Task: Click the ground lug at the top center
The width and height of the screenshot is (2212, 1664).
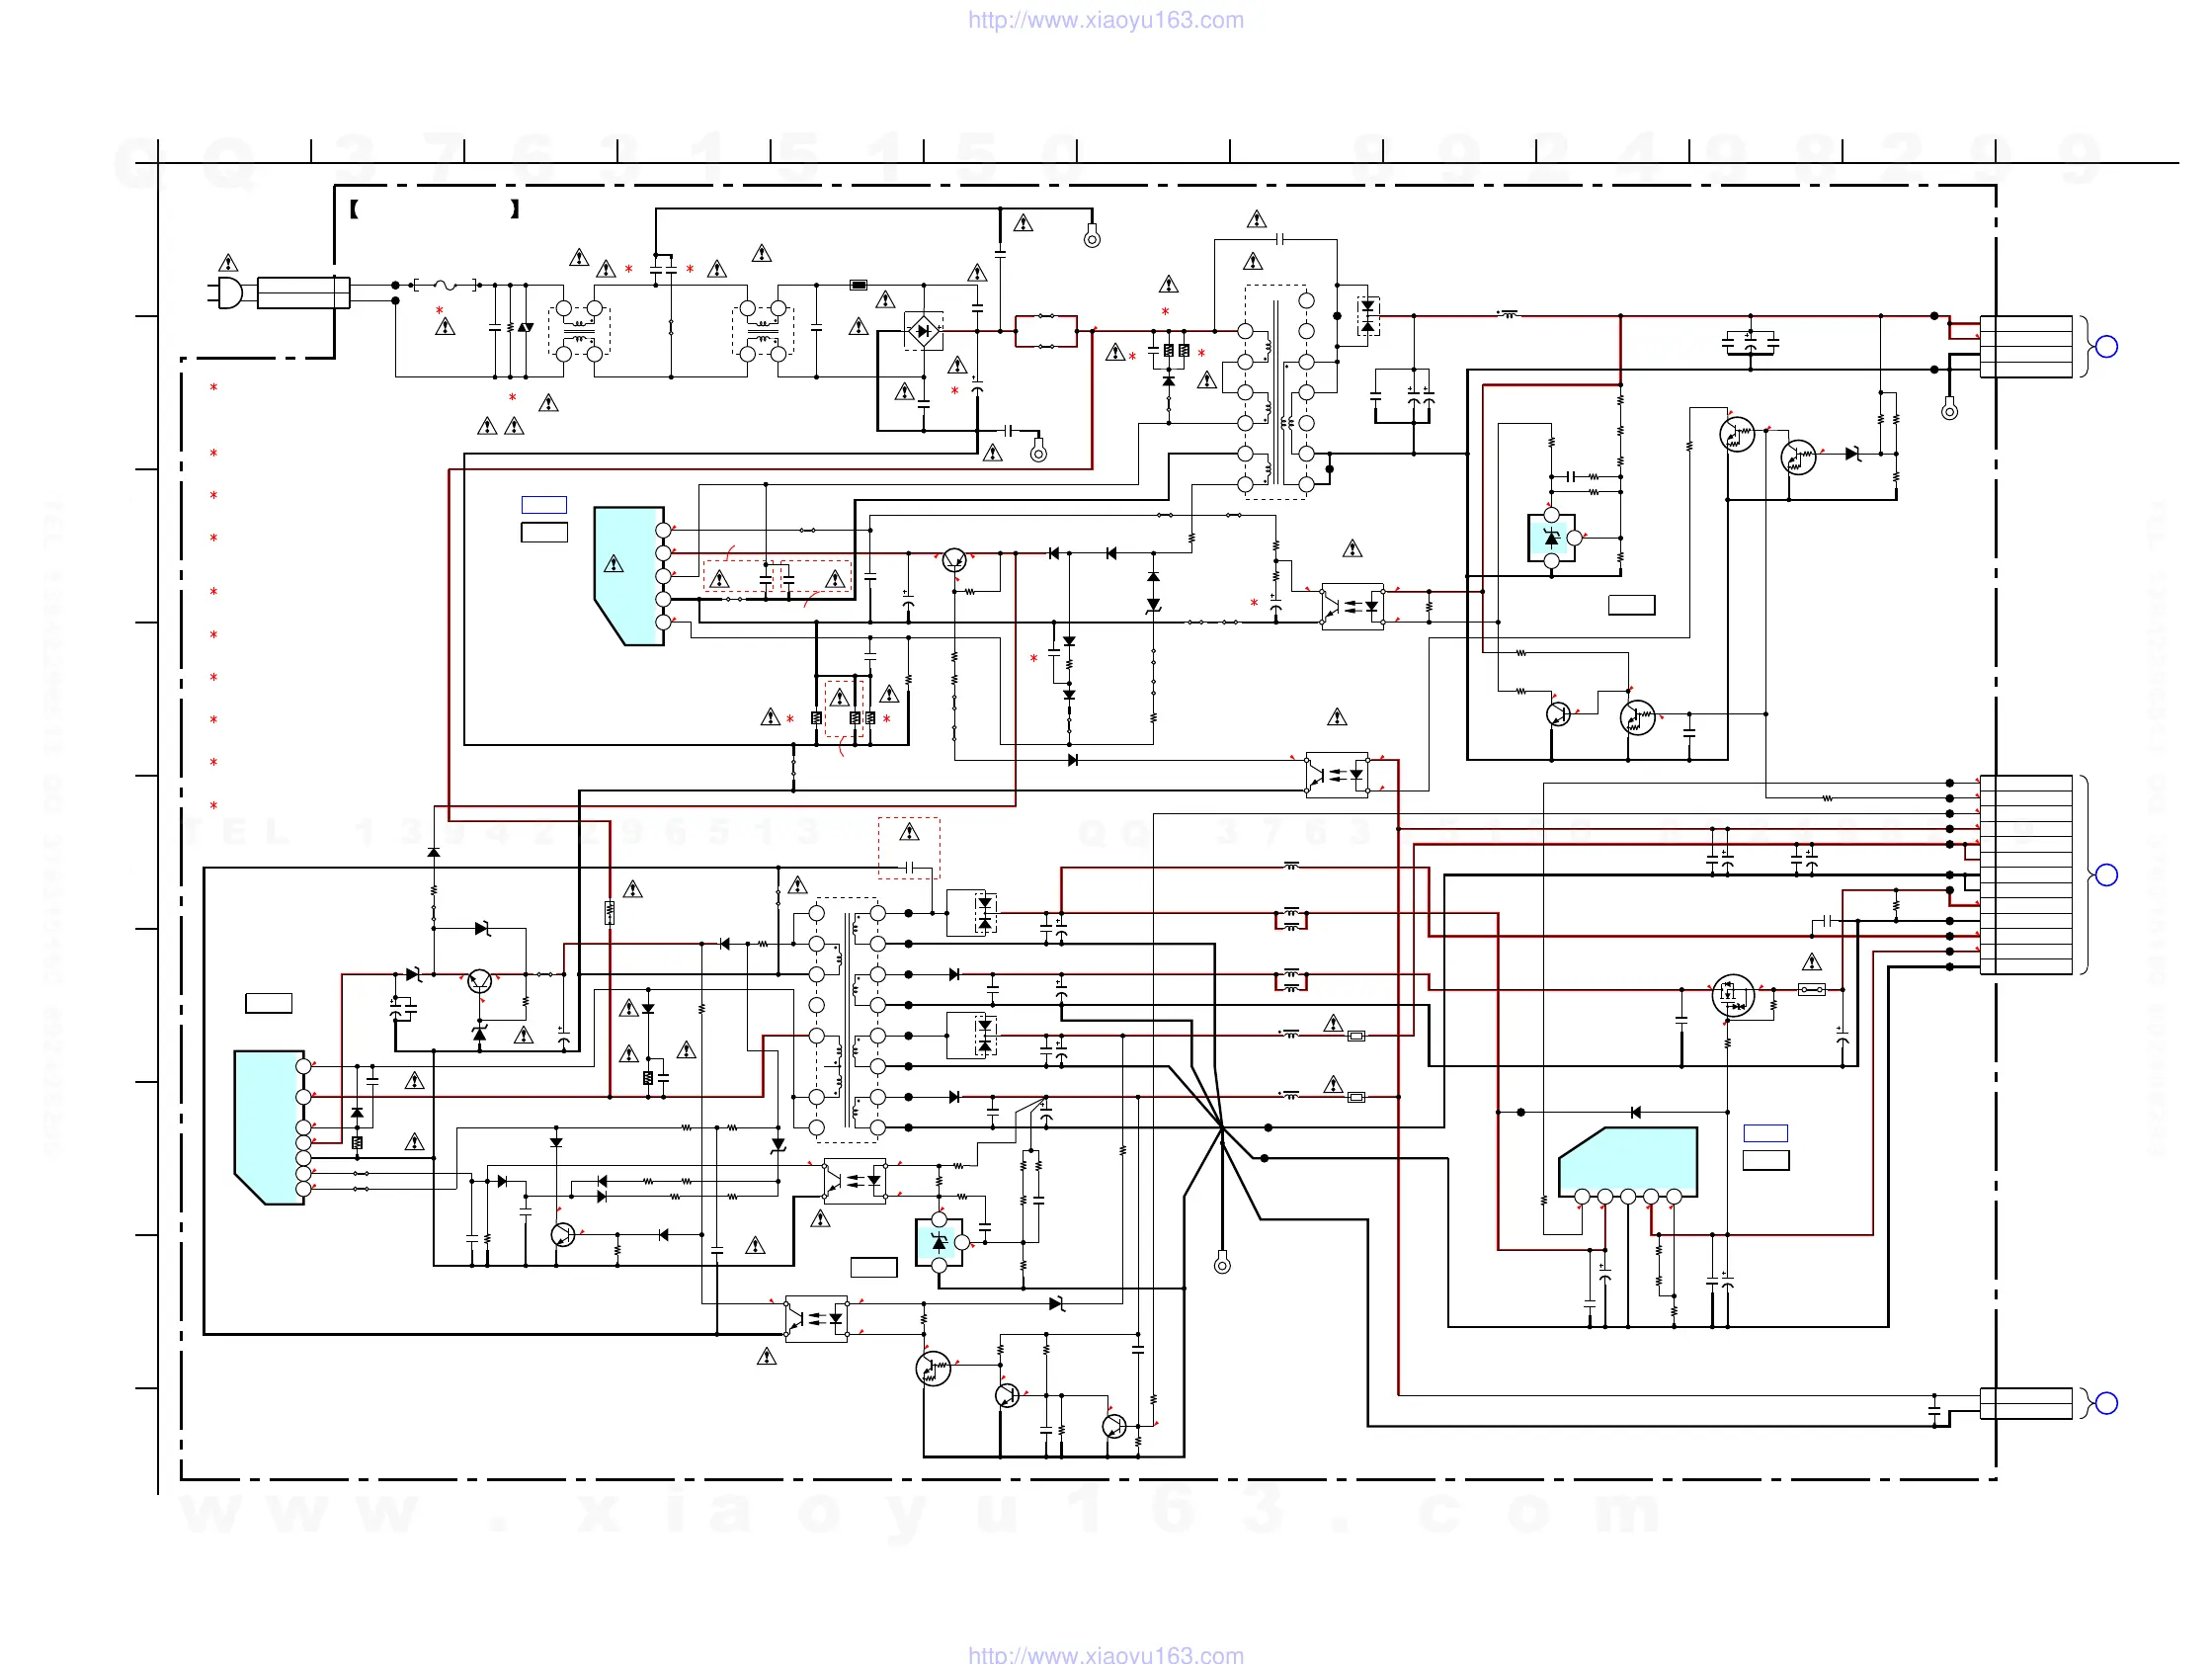Action: [1092, 239]
